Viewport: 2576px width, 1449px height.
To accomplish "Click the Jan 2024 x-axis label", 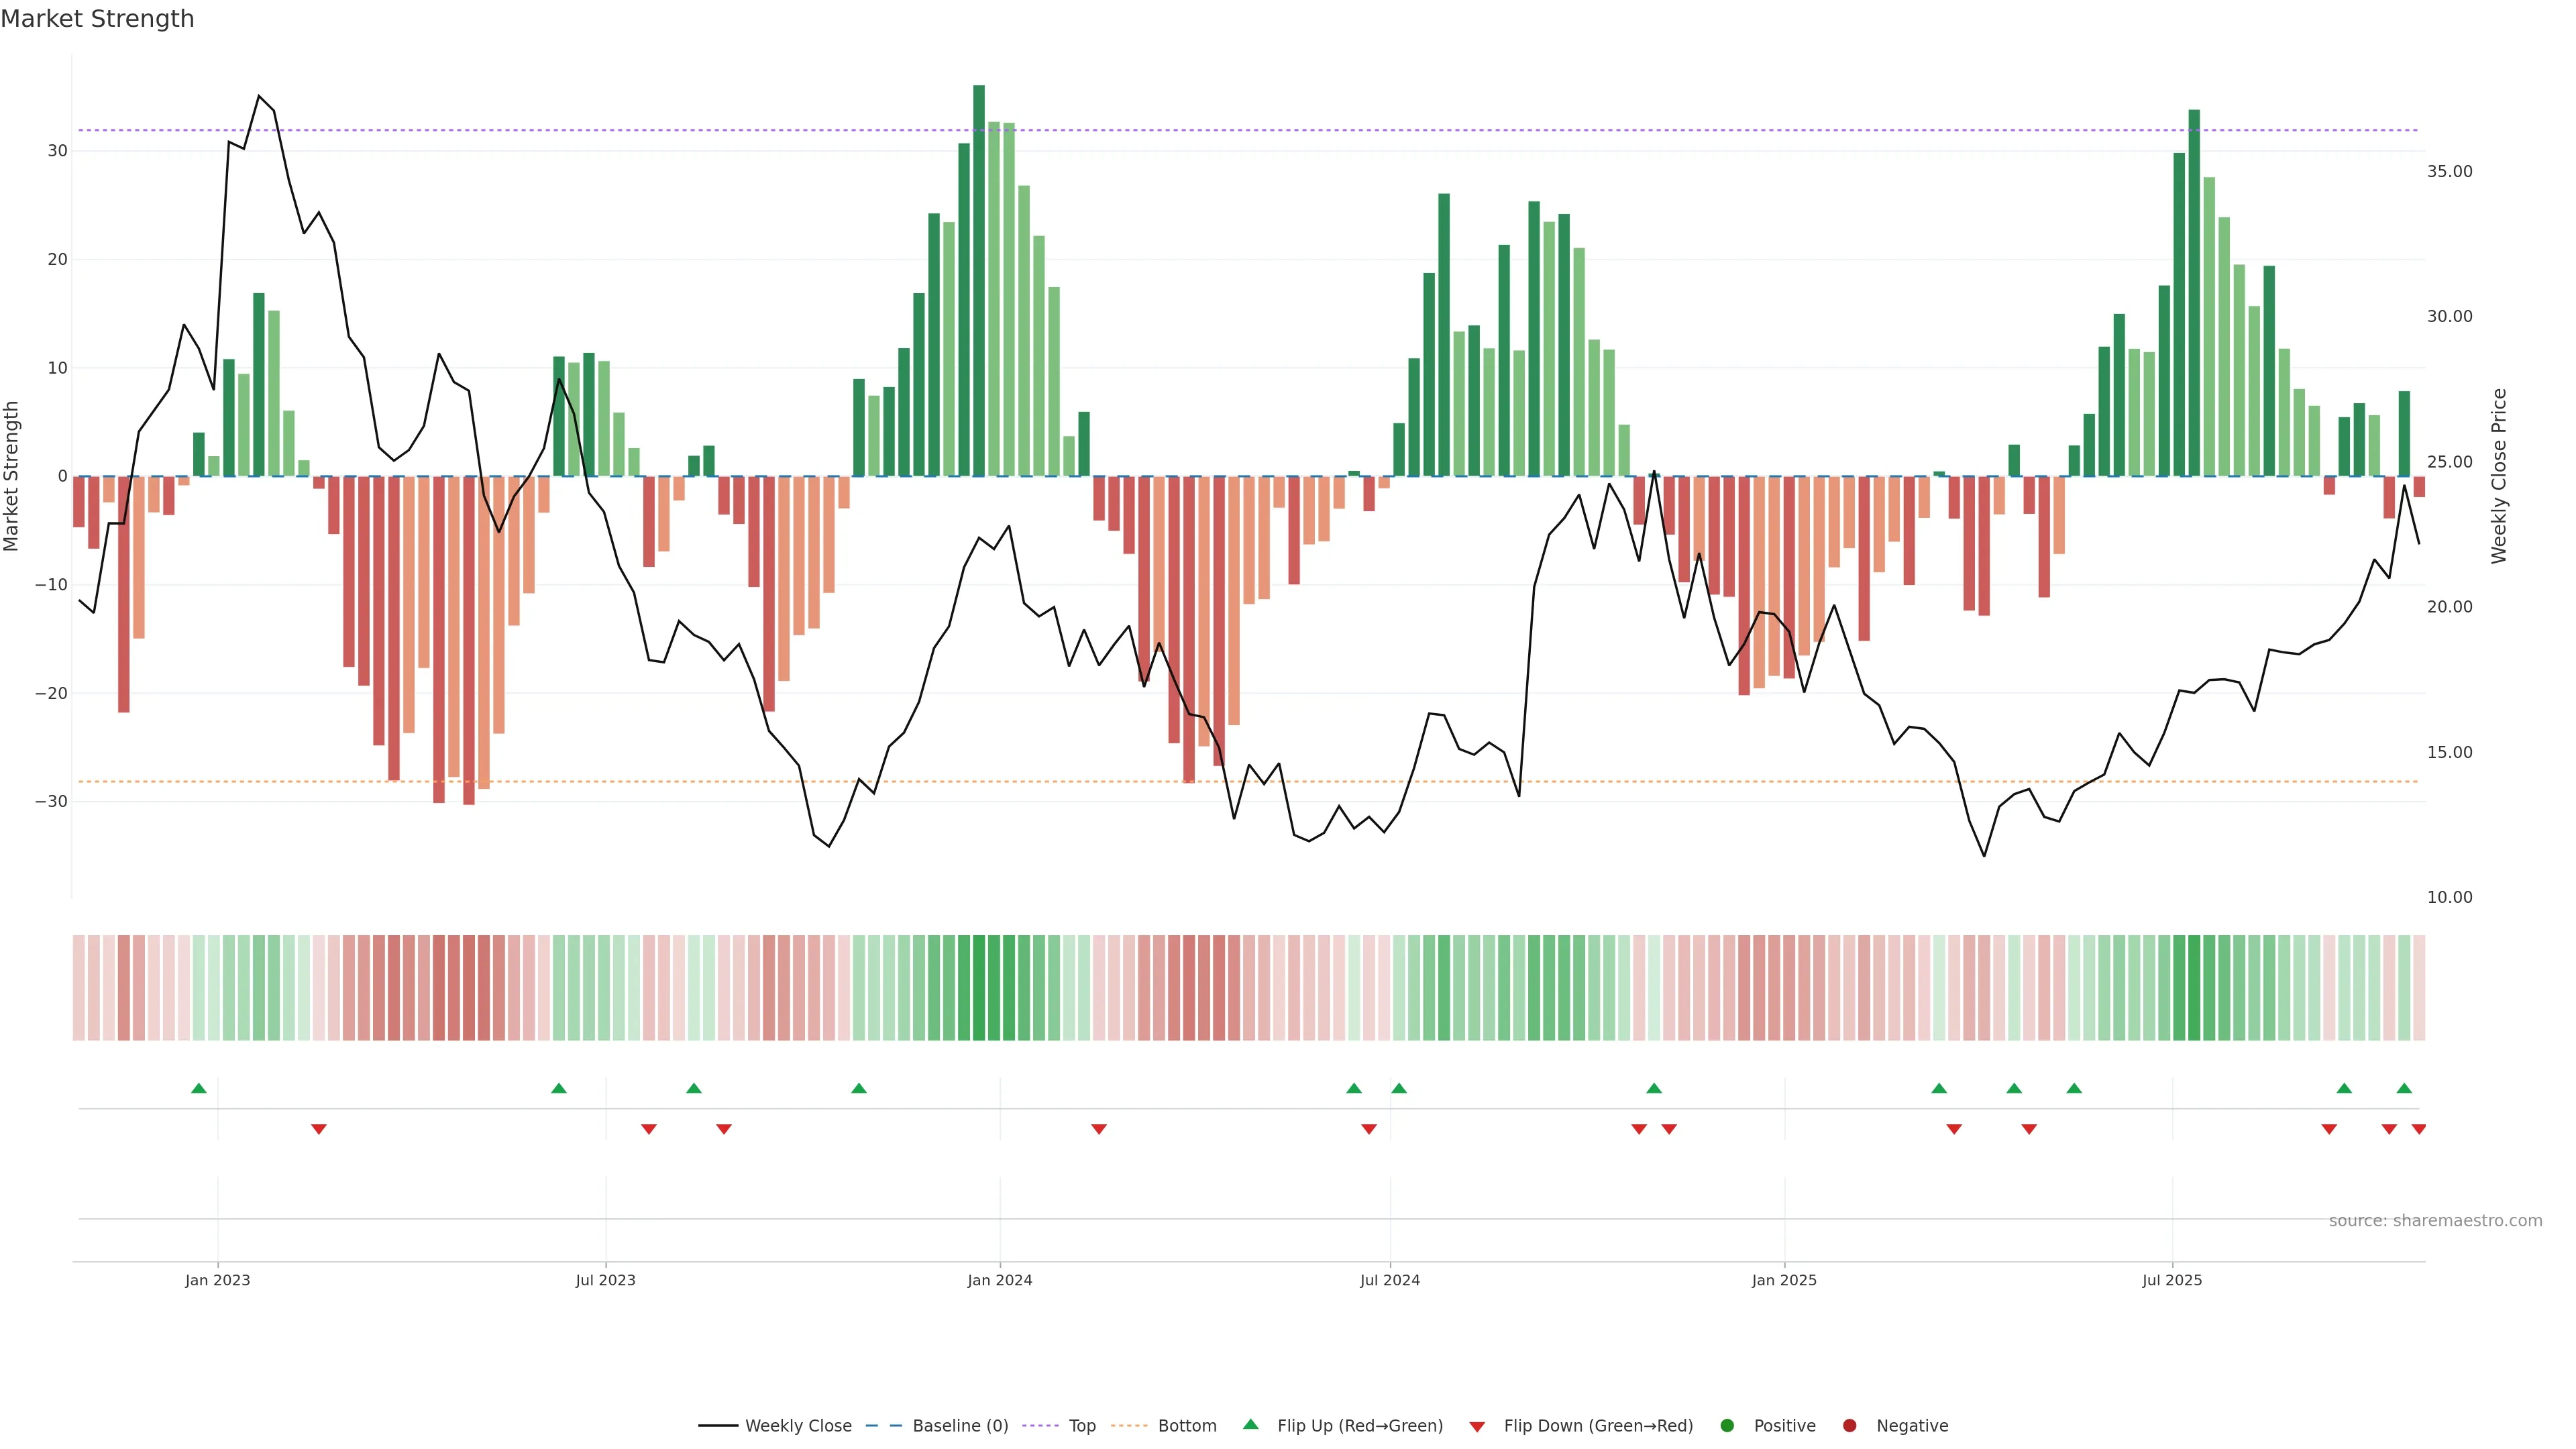I will coord(999,1280).
